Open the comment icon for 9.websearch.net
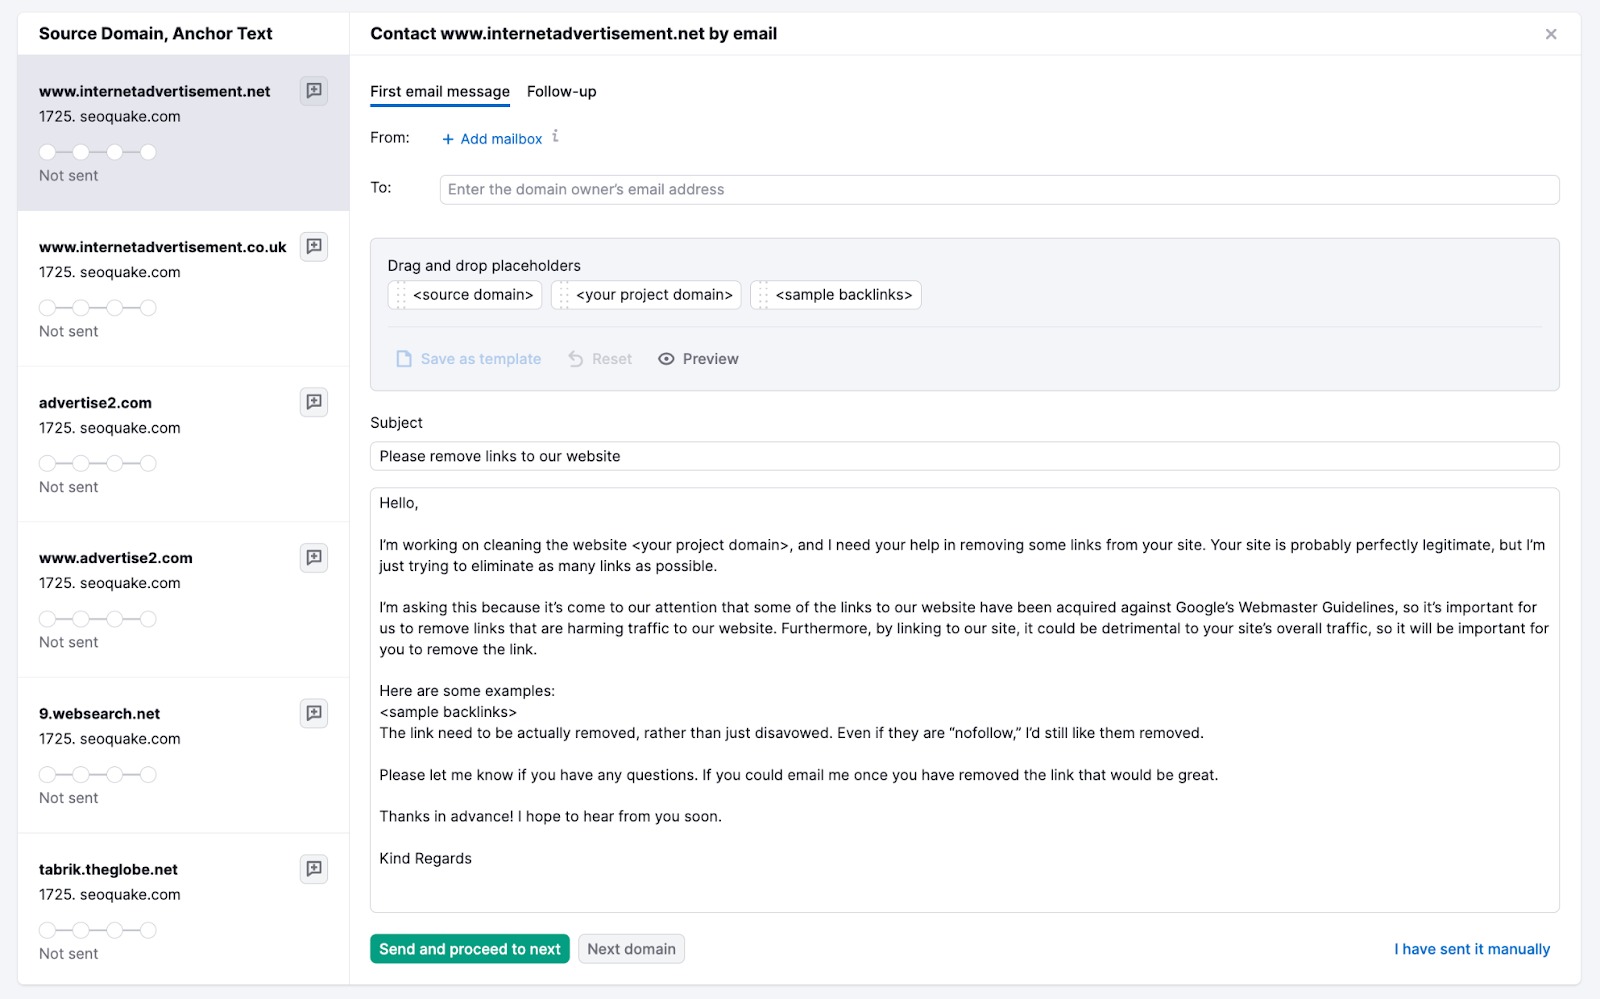Image resolution: width=1600 pixels, height=999 pixels. (x=314, y=713)
